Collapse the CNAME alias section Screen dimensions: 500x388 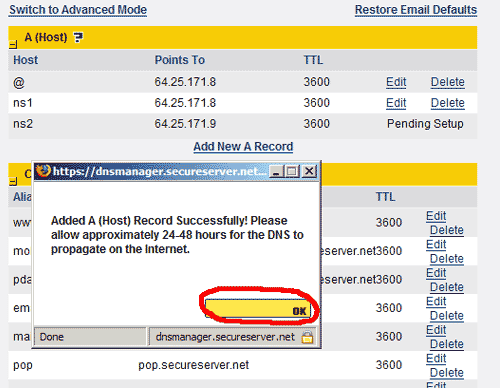[13, 181]
